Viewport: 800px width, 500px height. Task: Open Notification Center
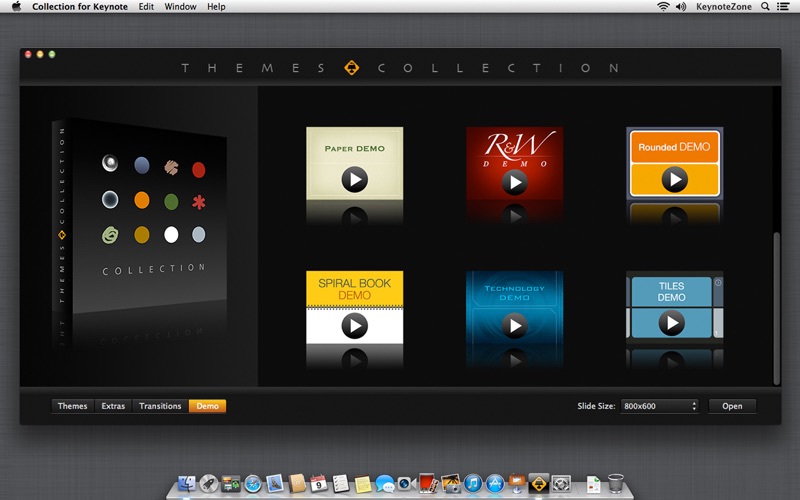tap(783, 7)
